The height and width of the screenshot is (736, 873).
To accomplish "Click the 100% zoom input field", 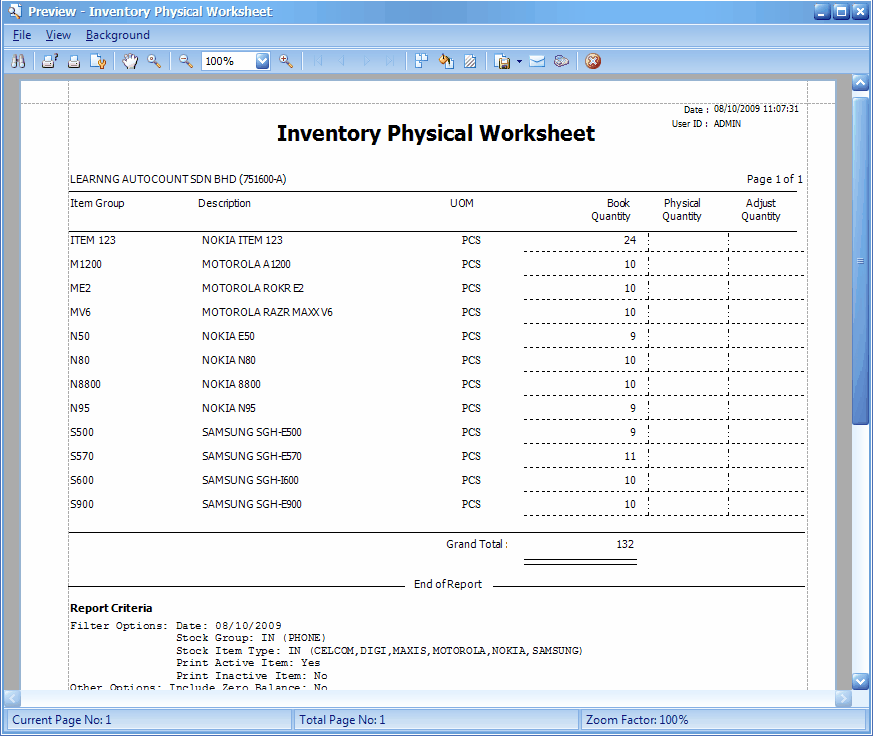I will 229,61.
